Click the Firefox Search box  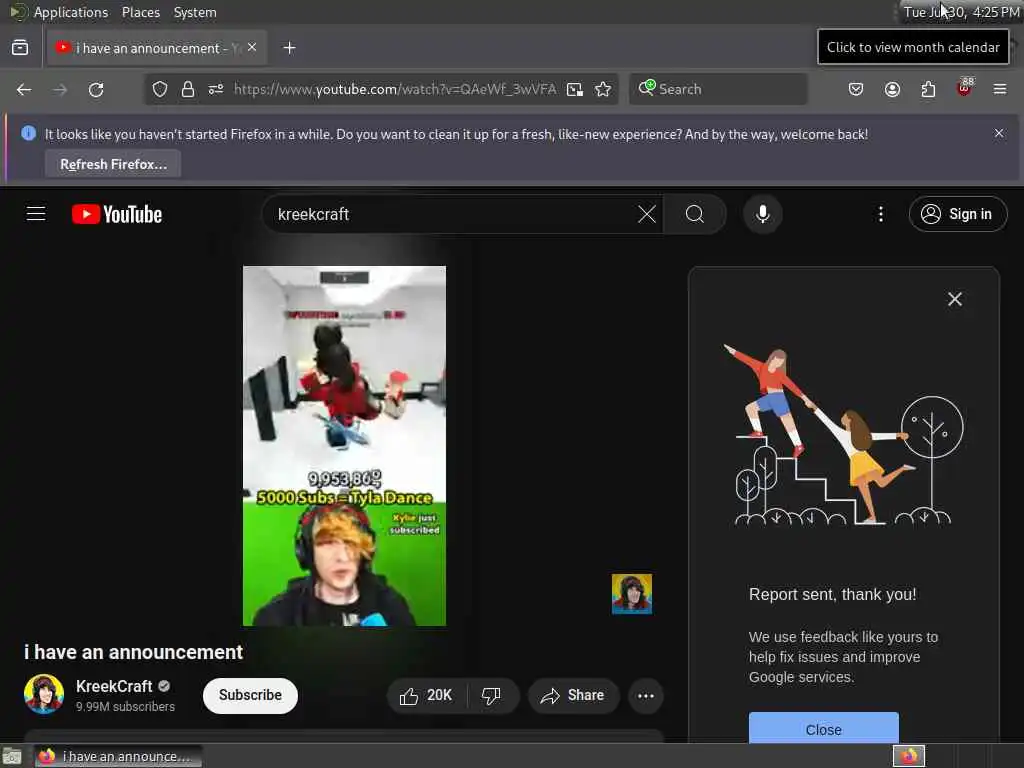pos(718,89)
